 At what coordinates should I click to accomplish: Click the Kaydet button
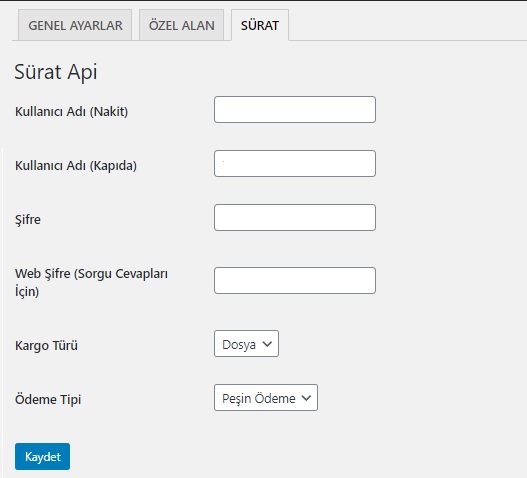pos(42,456)
